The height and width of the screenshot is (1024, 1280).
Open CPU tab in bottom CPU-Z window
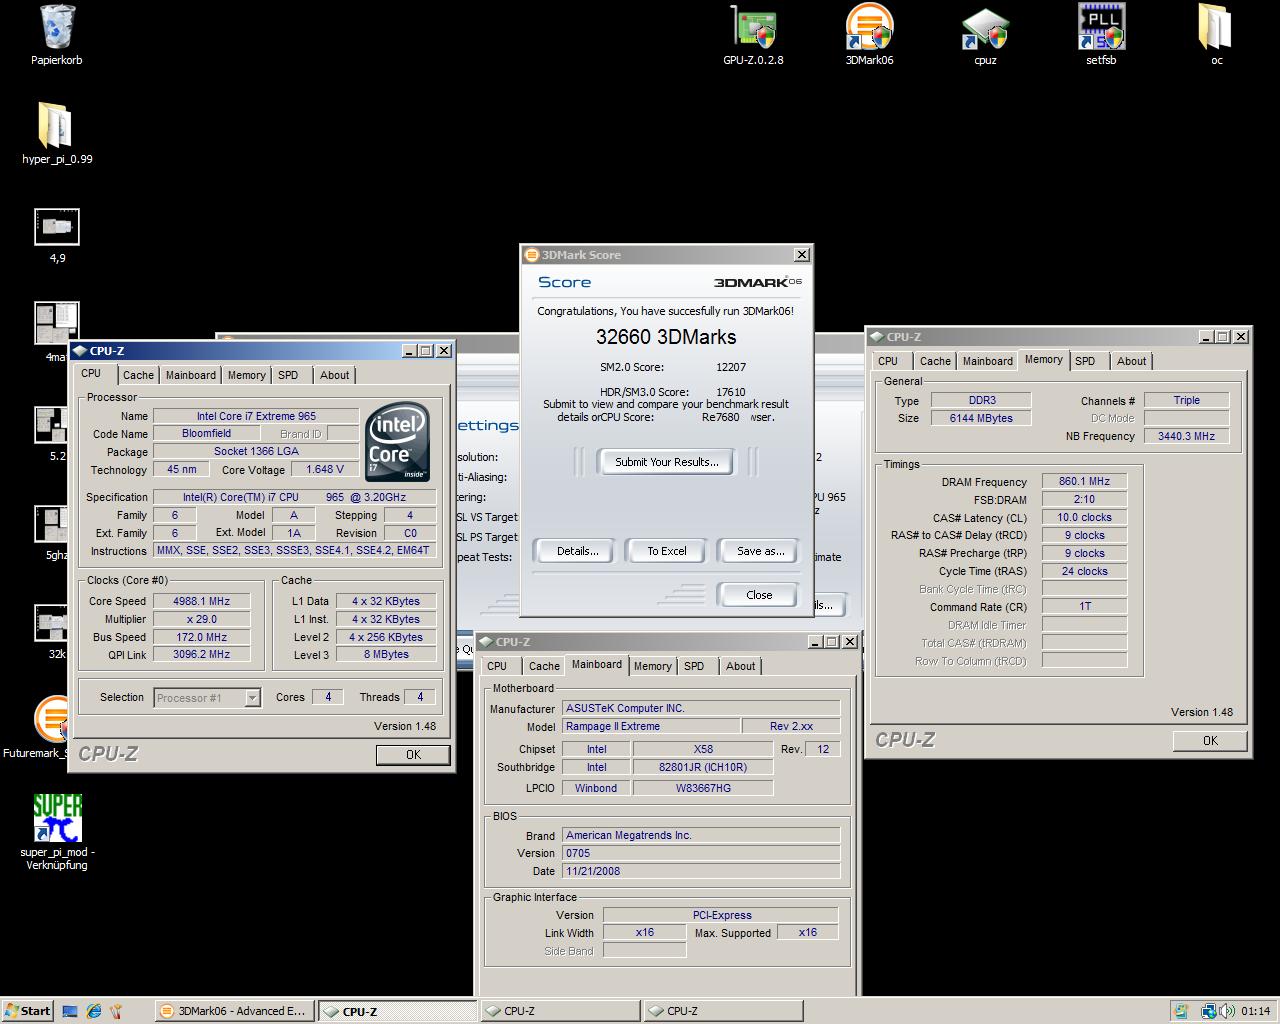pyautogui.click(x=497, y=666)
